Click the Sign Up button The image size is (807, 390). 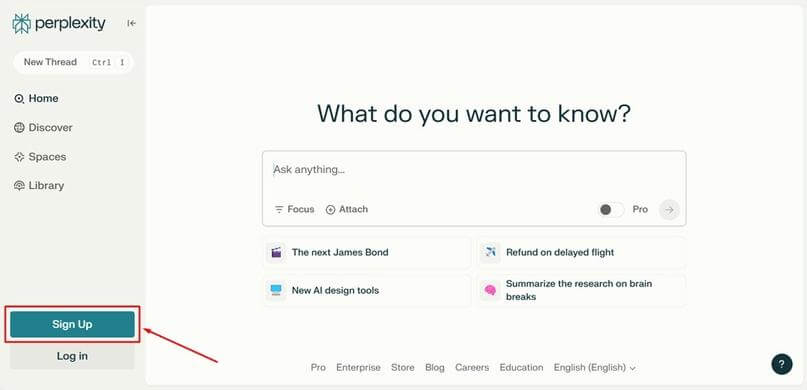pyautogui.click(x=72, y=324)
